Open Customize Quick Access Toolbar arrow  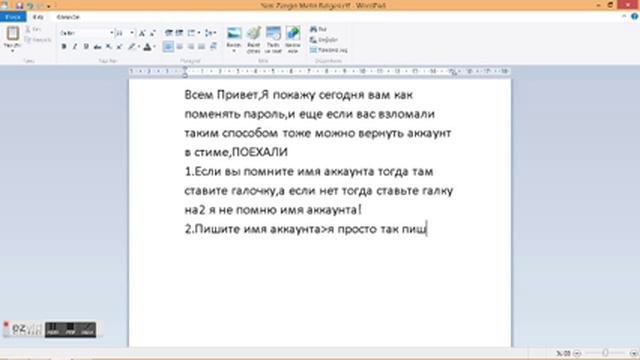click(48, 6)
